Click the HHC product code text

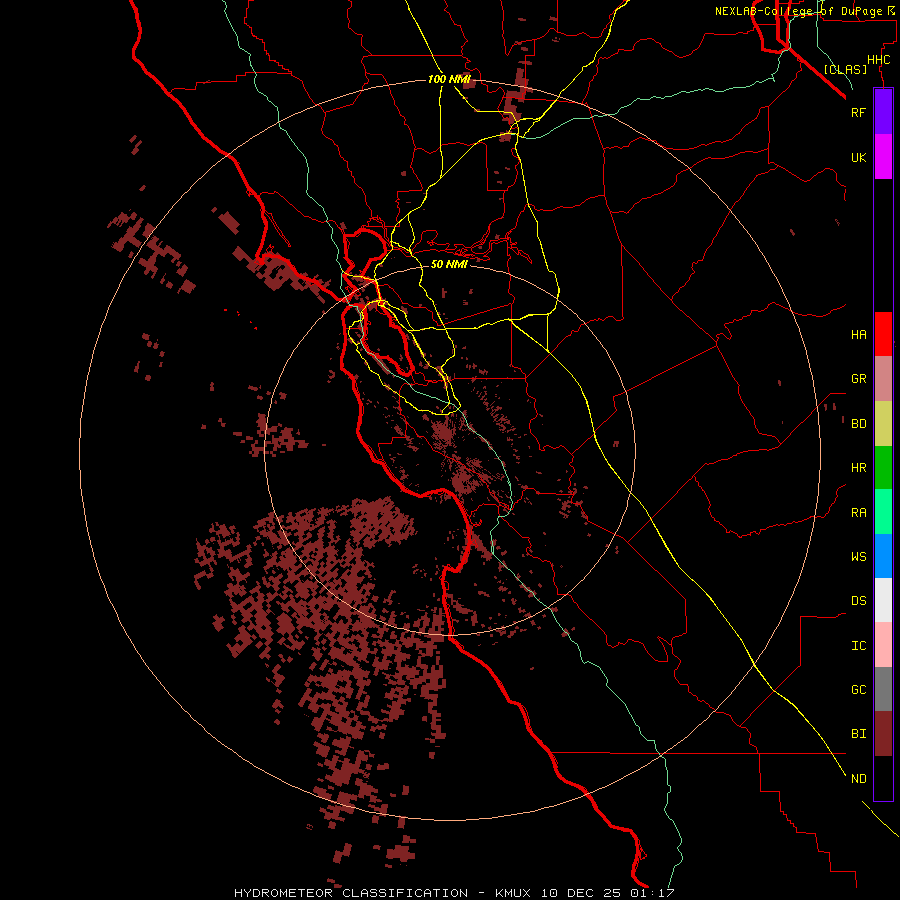tap(878, 60)
